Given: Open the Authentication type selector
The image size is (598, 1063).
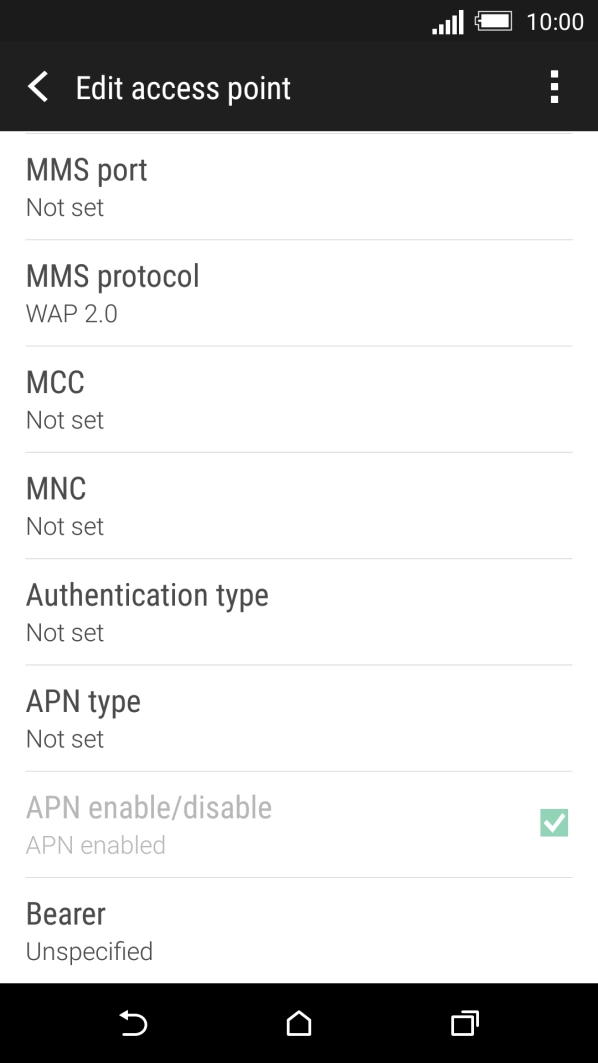Looking at the screenshot, I should pos(299,612).
